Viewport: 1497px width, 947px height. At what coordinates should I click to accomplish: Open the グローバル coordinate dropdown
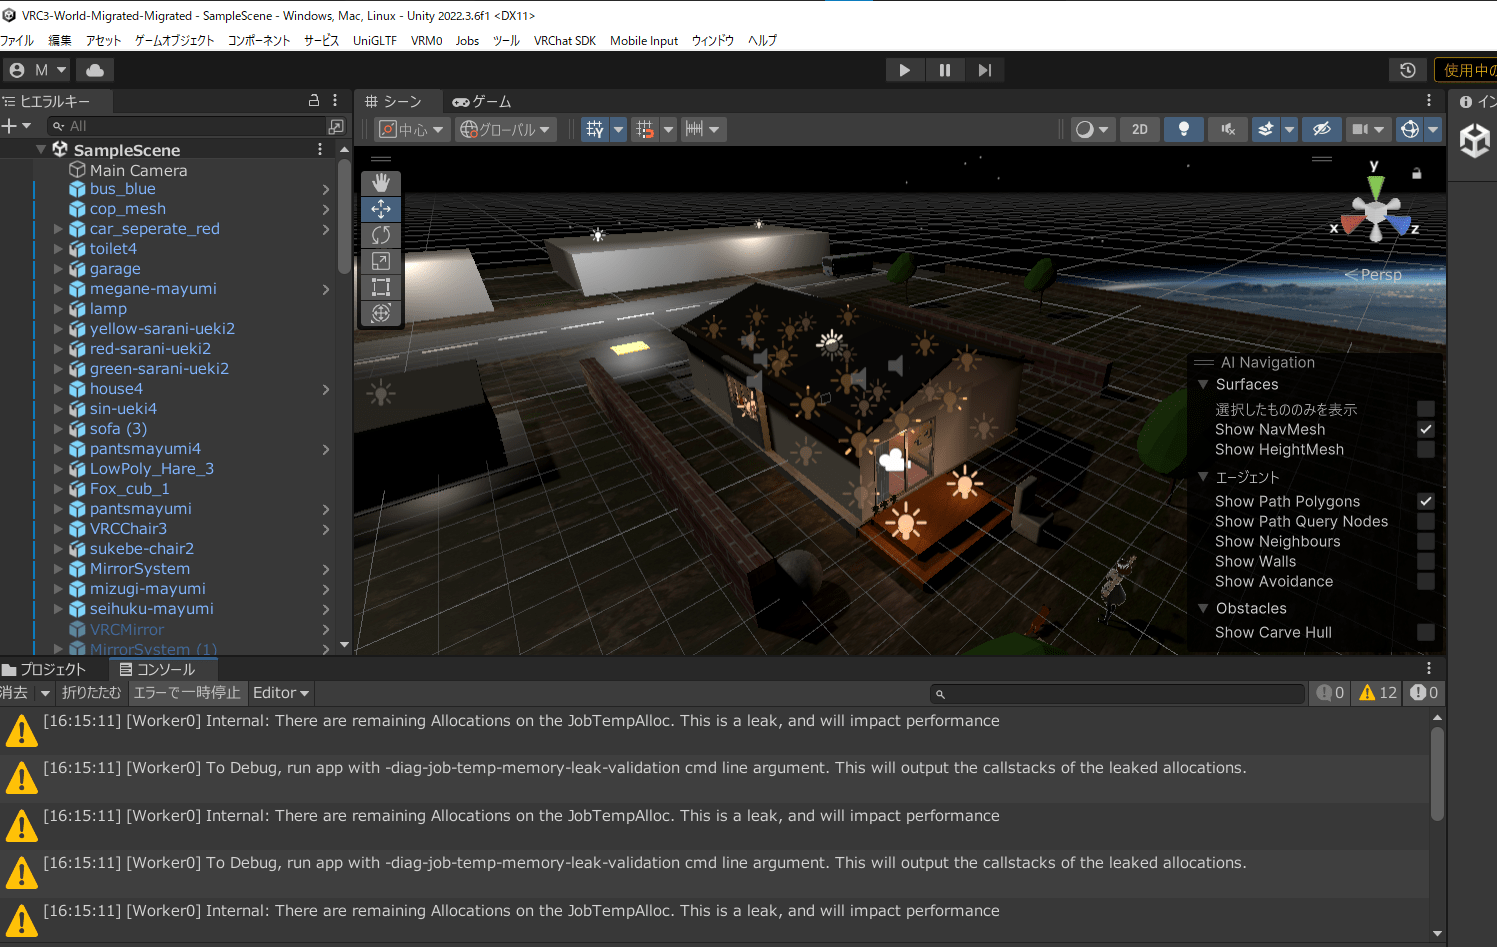(x=505, y=129)
